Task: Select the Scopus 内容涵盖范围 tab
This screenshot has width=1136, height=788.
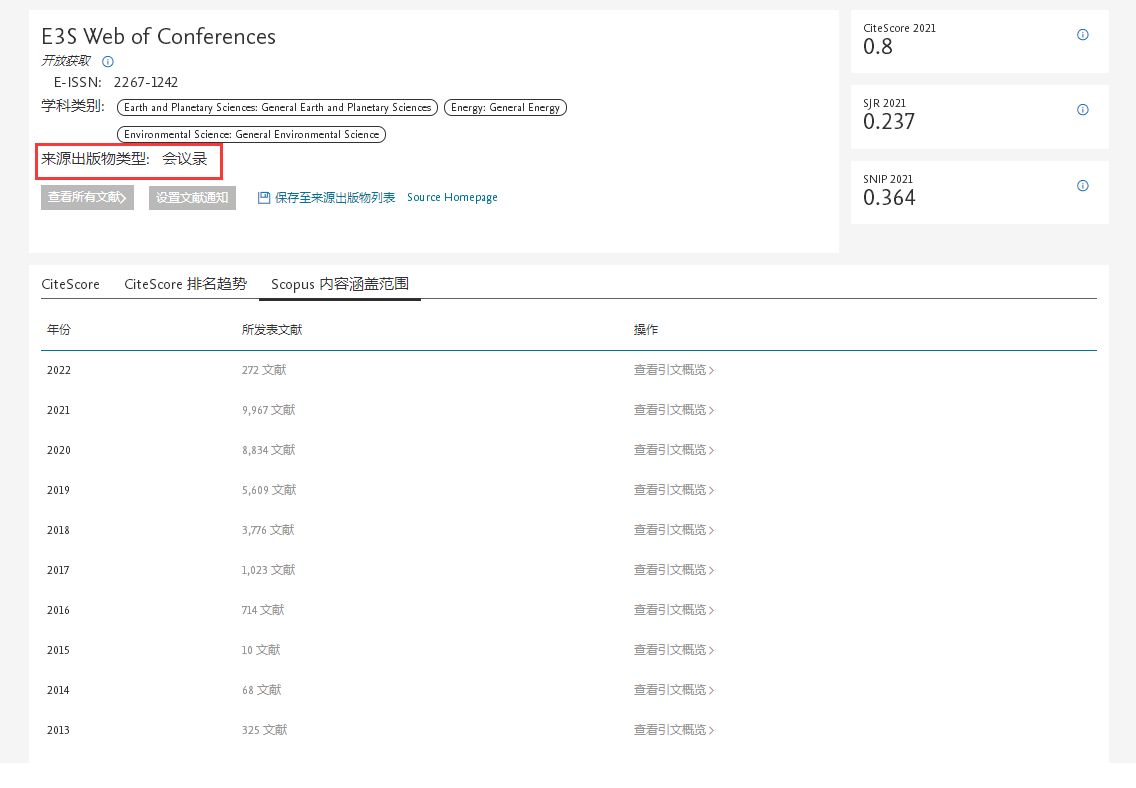Action: click(x=339, y=284)
